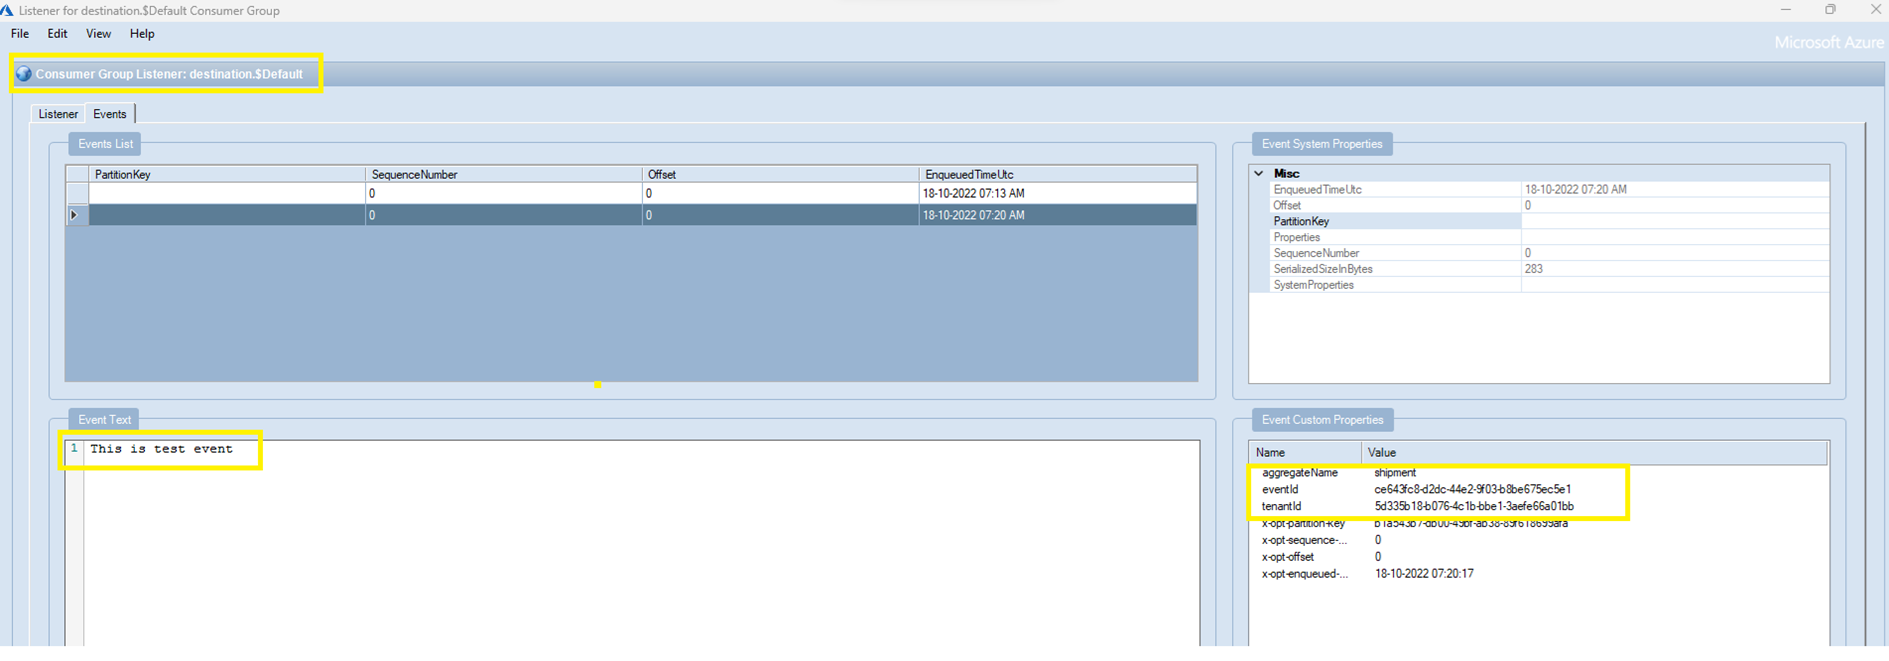Select the PartitionKey system property row
The height and width of the screenshot is (661, 1889).
pyautogui.click(x=1548, y=221)
